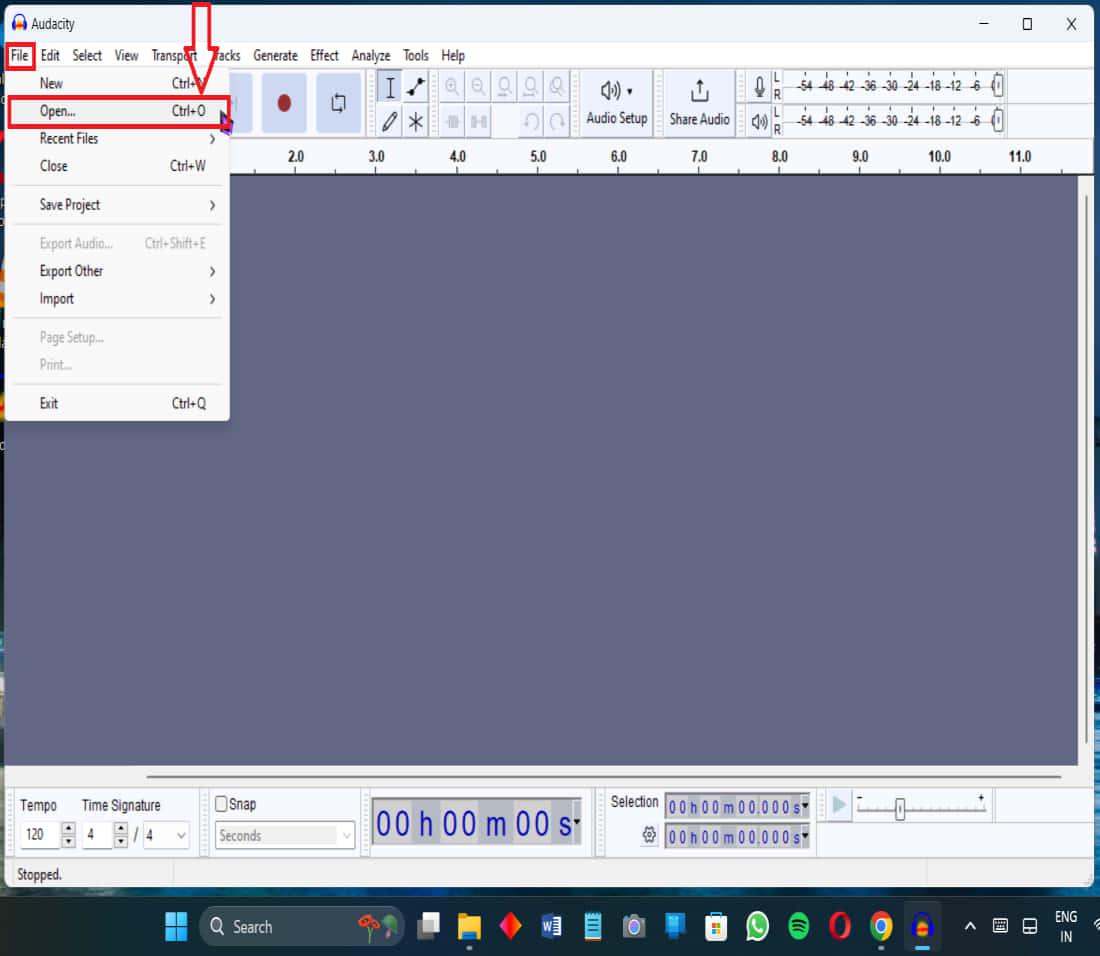Open the Tools menu
This screenshot has height=956, width=1100.
click(x=415, y=55)
